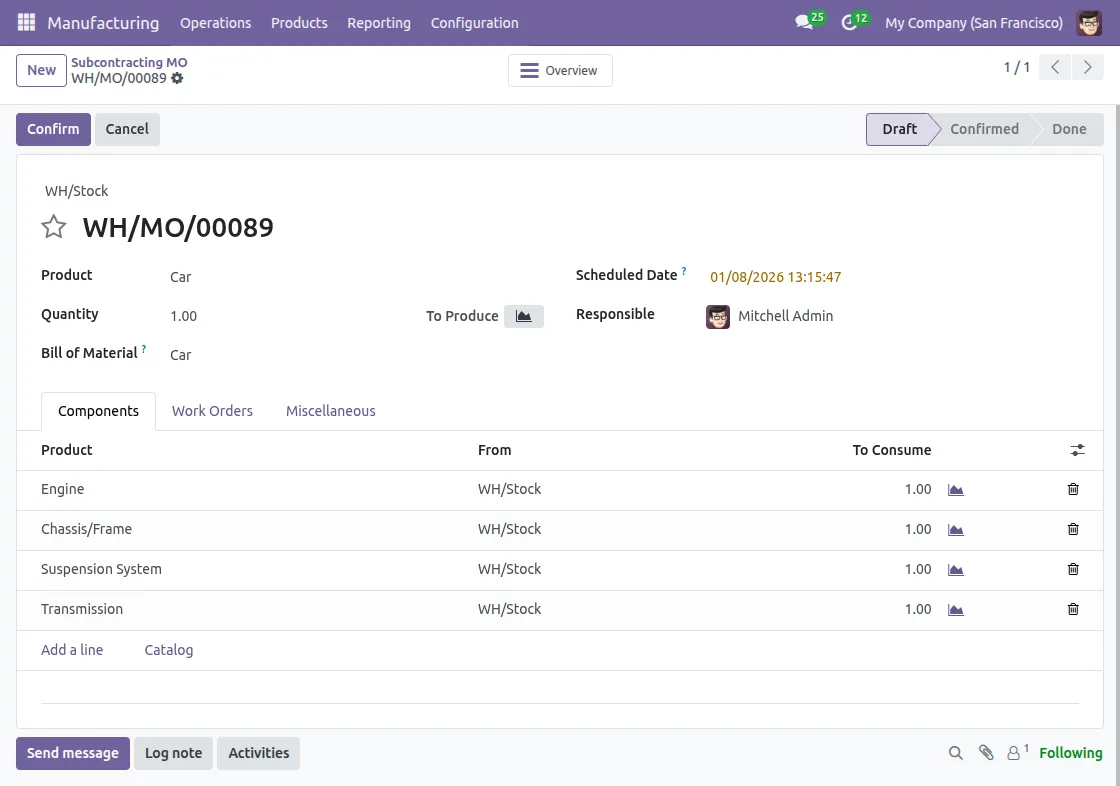The width and height of the screenshot is (1120, 786).
Task: Open the chat messages icon
Action: tap(804, 22)
